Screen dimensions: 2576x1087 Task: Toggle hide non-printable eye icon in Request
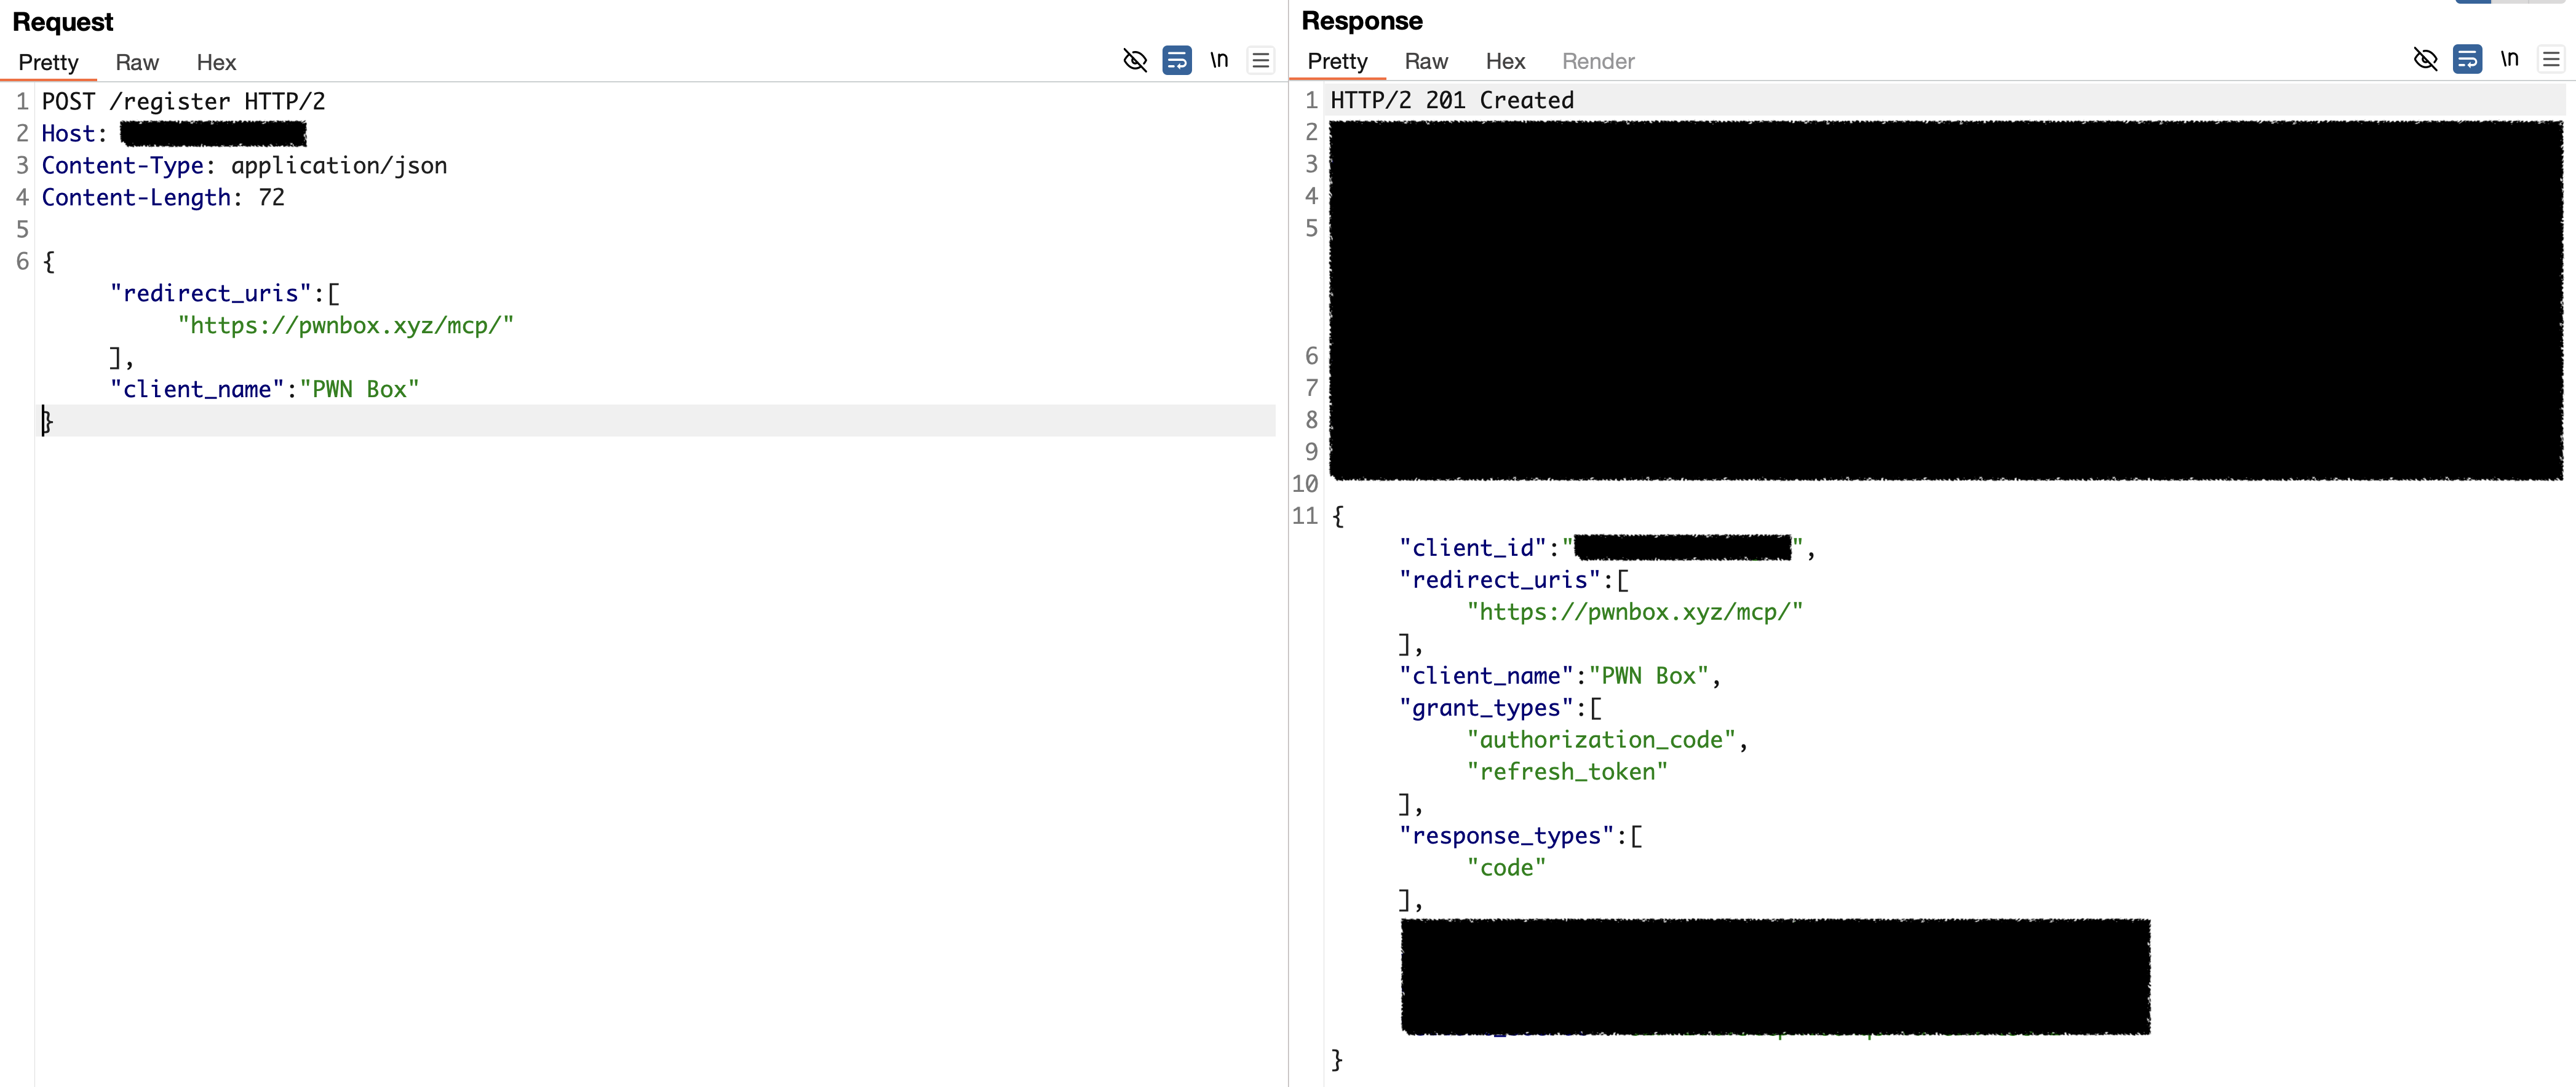[x=1135, y=61]
